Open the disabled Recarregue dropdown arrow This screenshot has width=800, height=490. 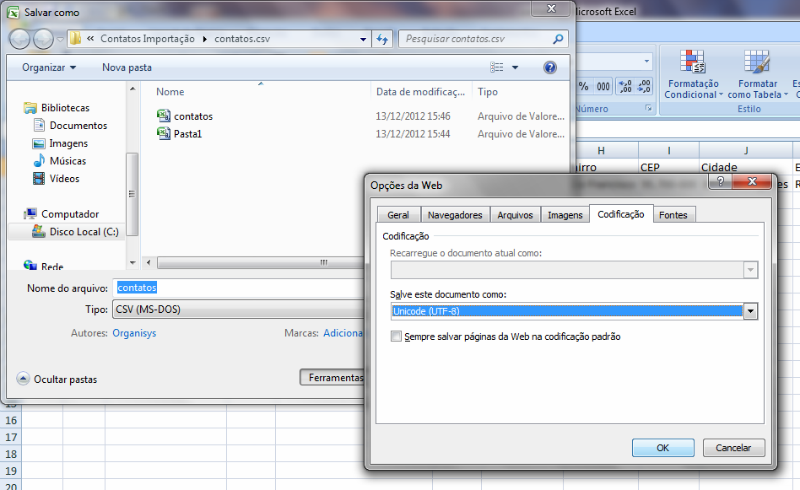pyautogui.click(x=750, y=270)
